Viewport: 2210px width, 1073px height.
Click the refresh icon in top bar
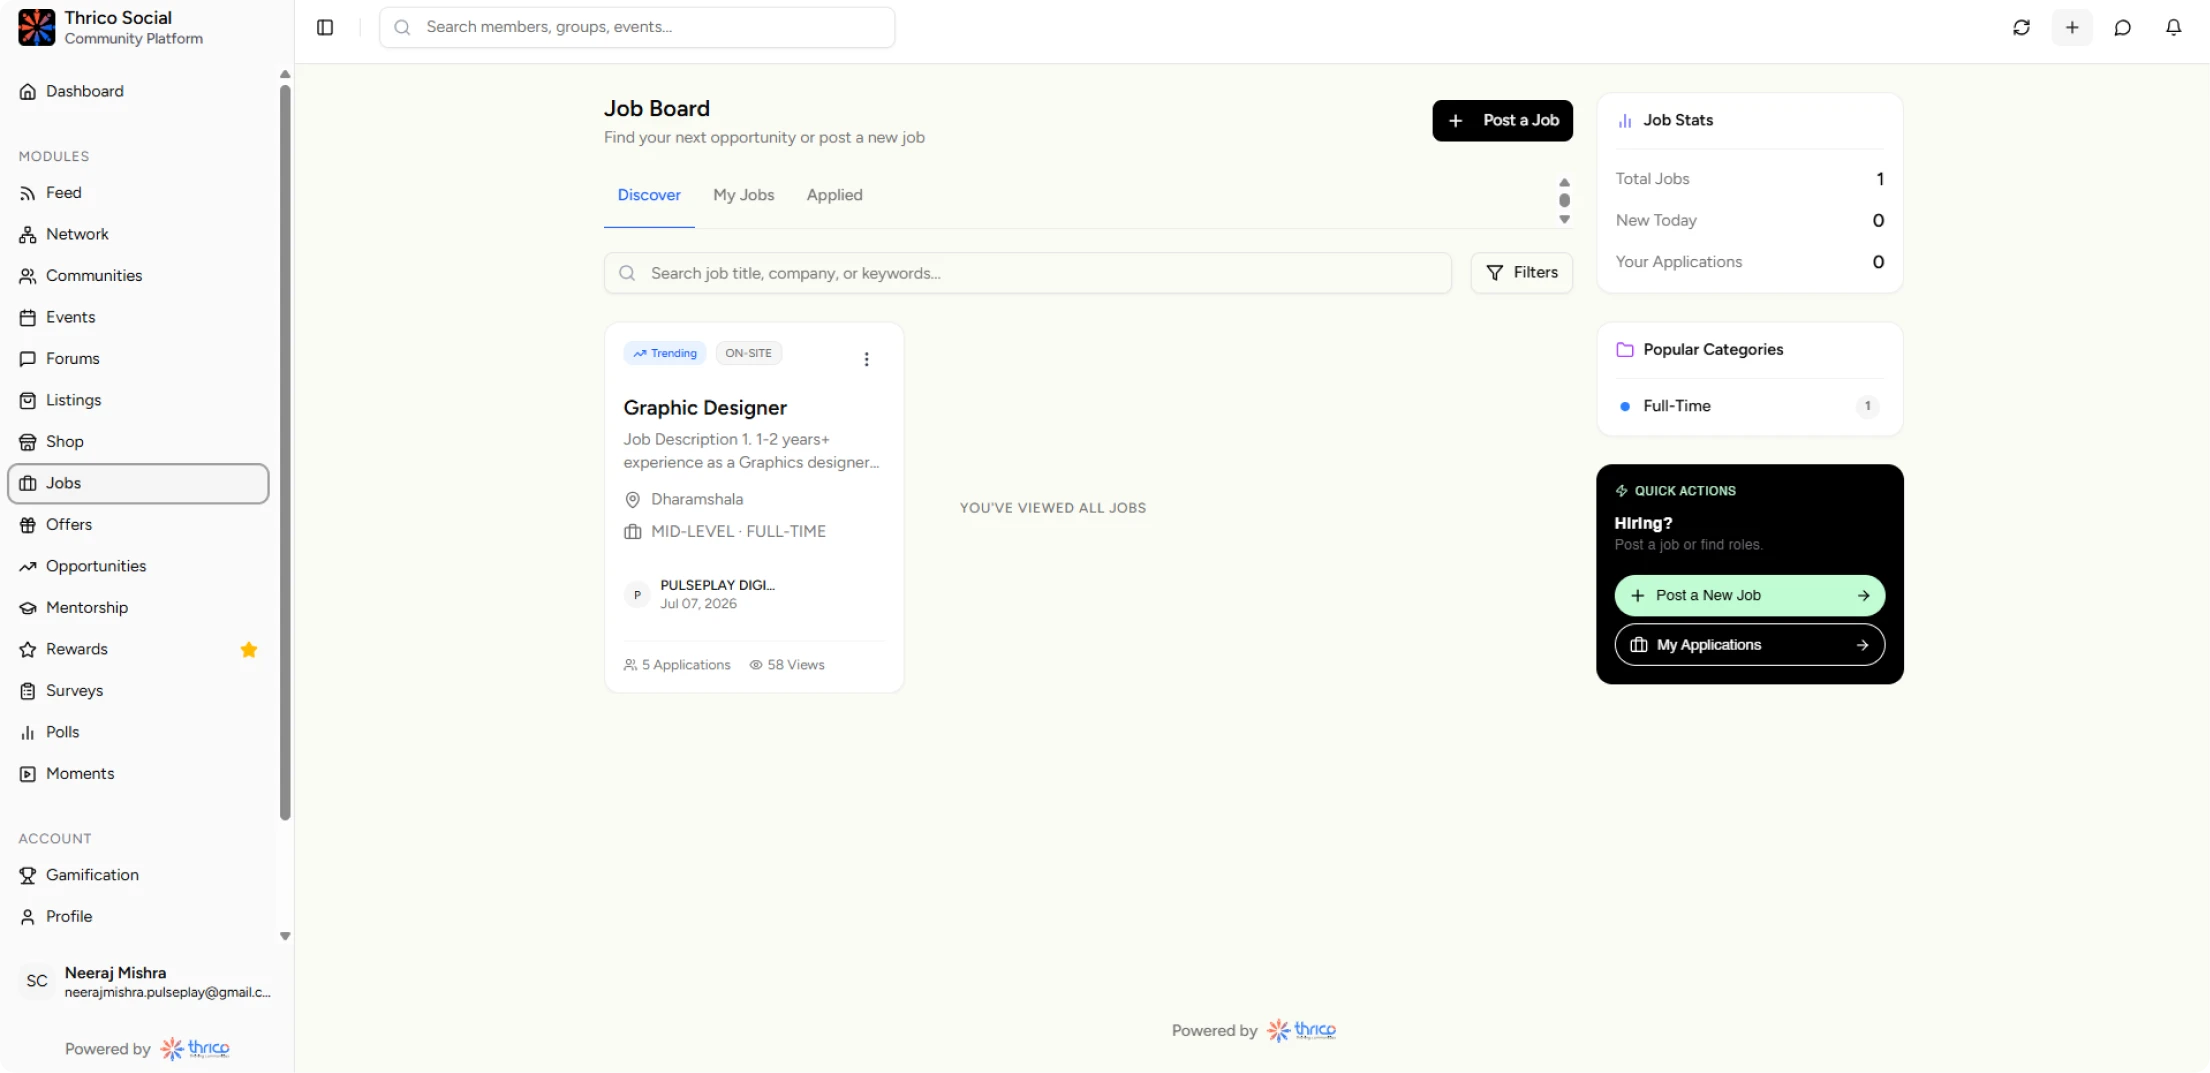click(2021, 27)
